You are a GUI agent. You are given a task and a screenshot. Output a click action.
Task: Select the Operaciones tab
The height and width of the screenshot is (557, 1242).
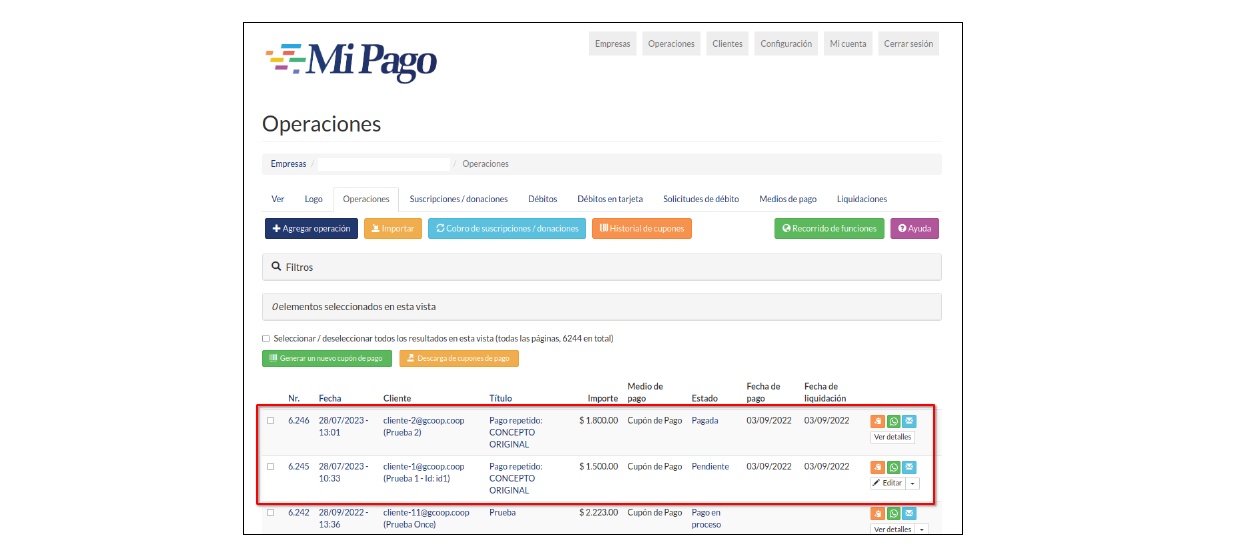click(366, 199)
